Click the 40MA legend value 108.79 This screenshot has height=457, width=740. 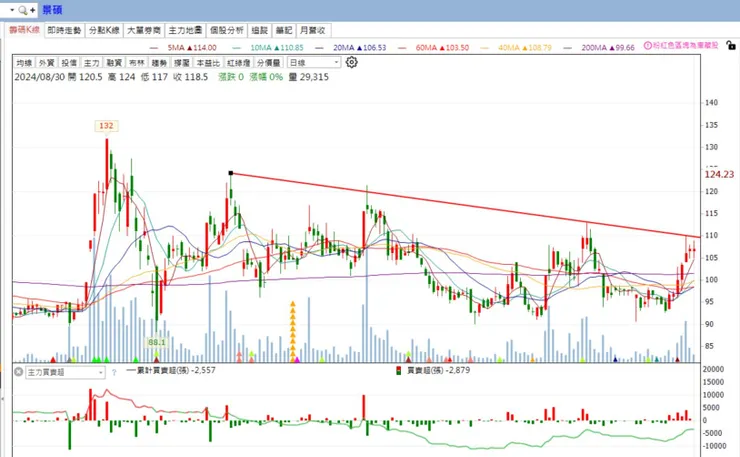[x=540, y=48]
